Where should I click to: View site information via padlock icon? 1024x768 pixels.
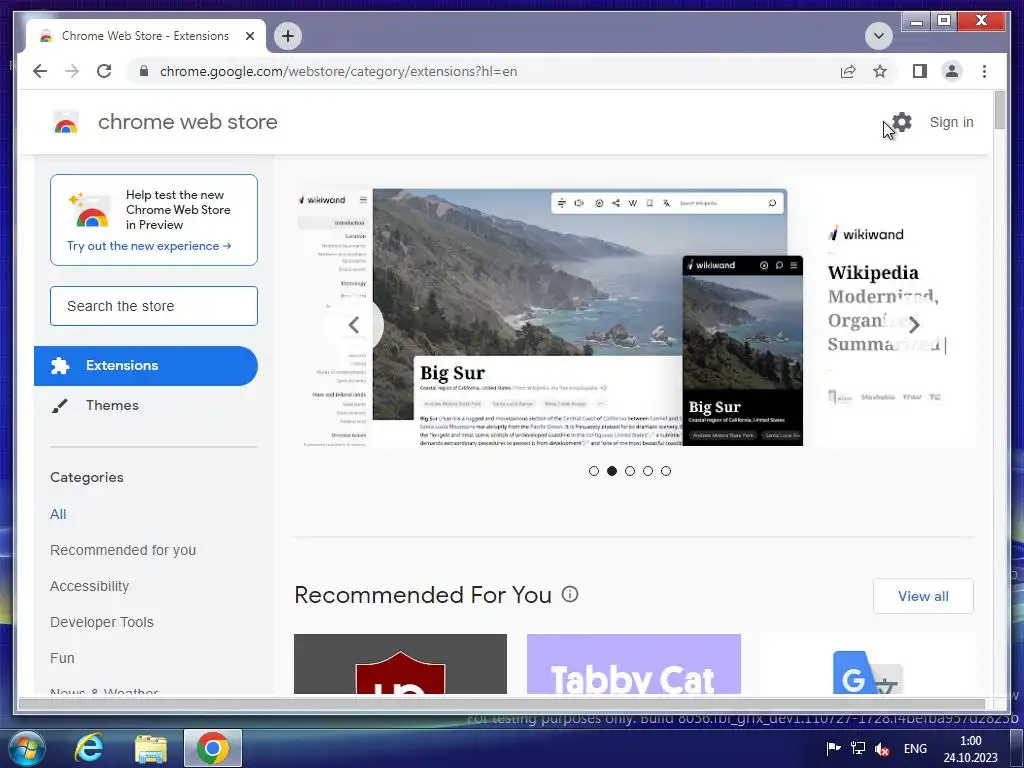pos(144,71)
